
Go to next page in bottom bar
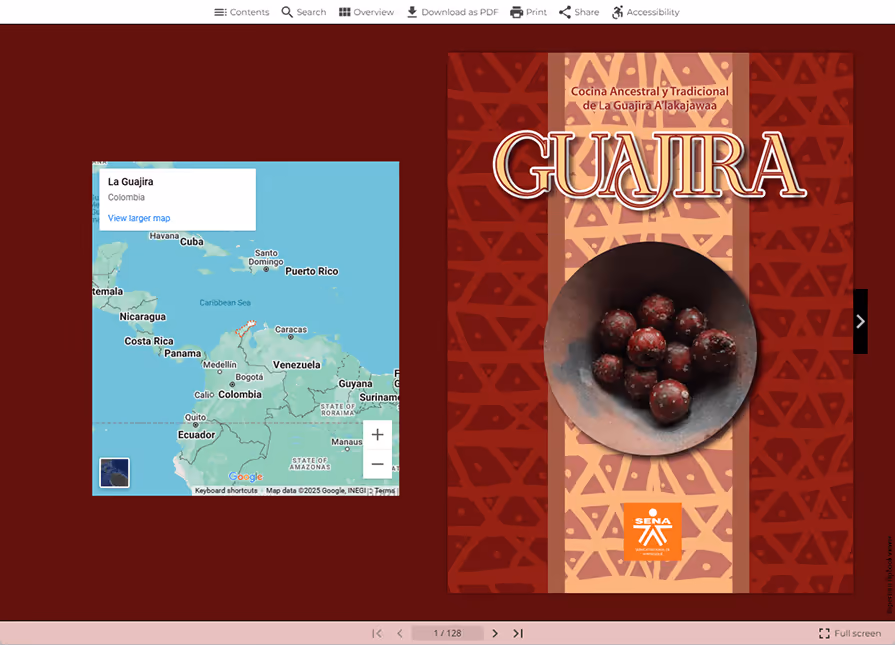[x=495, y=633]
